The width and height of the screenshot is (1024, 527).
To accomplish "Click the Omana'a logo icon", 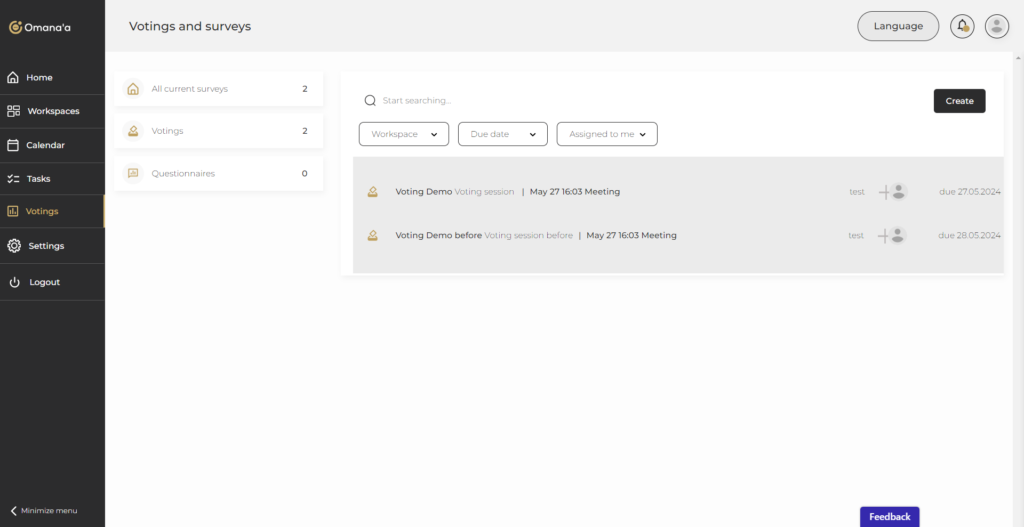I will coord(15,27).
